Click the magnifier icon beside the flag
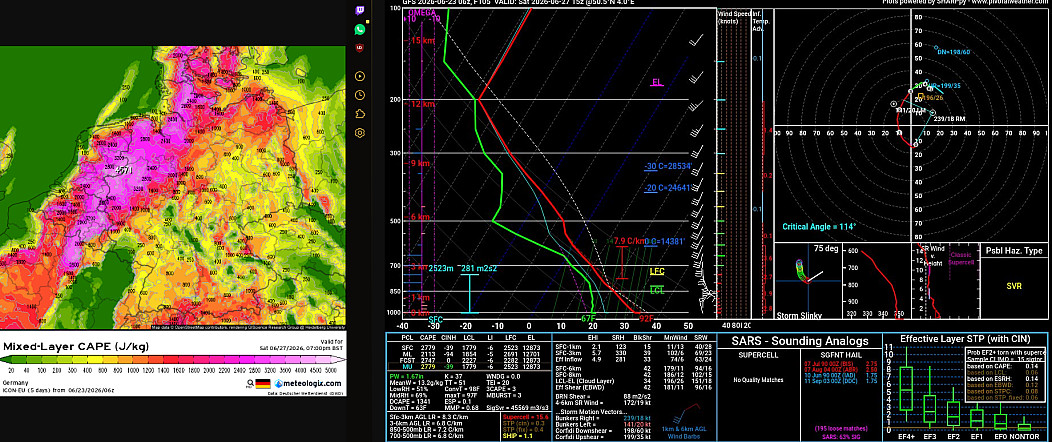This screenshot has width=1052, height=442. point(252,384)
